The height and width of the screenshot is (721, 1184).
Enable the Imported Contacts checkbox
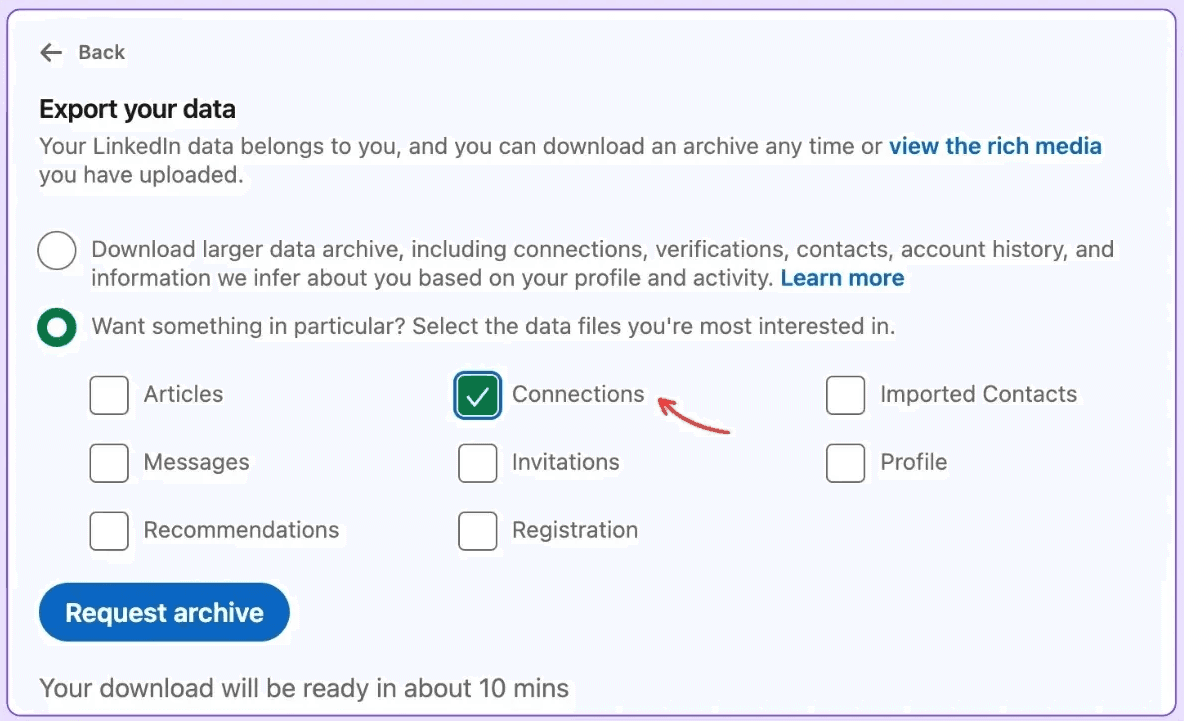[x=845, y=395]
